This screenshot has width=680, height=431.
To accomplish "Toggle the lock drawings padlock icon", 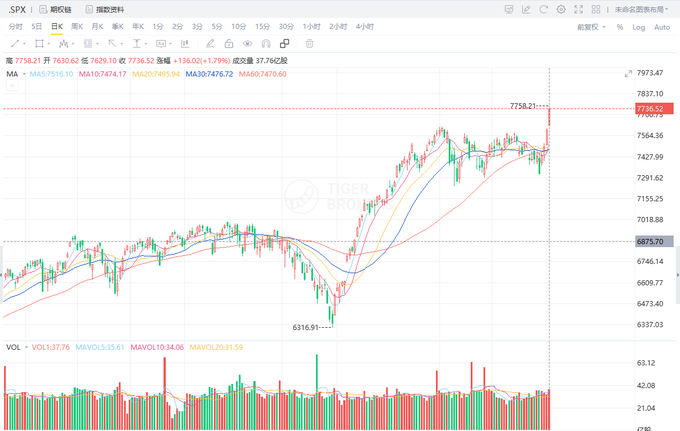I will click(x=229, y=43).
